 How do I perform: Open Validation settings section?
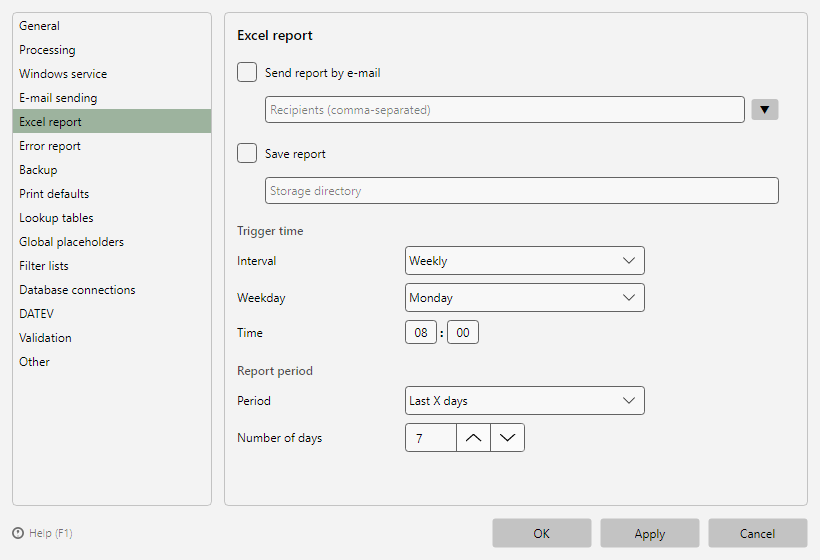click(112, 338)
